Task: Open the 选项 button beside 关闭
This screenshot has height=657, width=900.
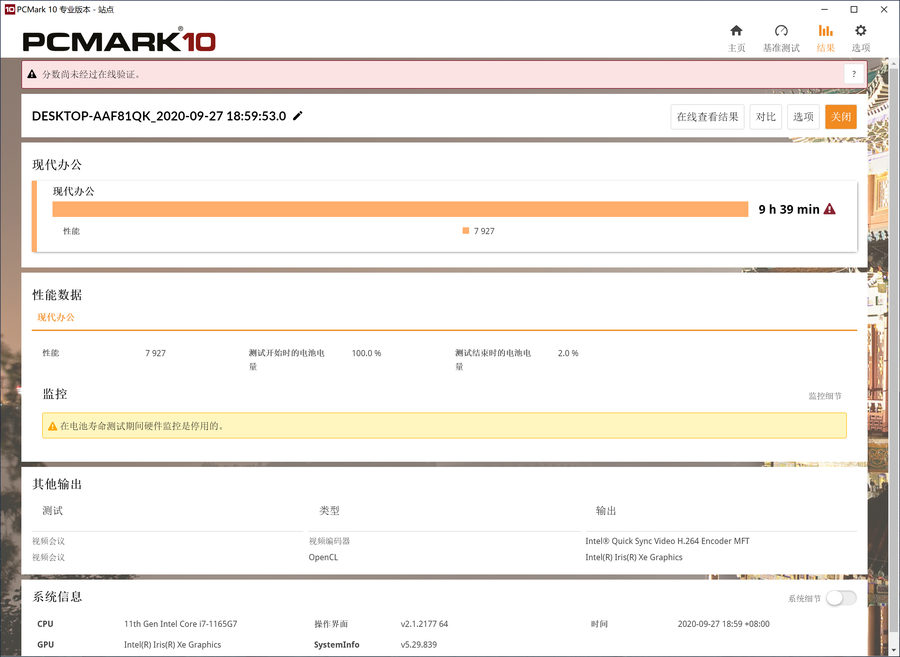Action: tap(803, 116)
